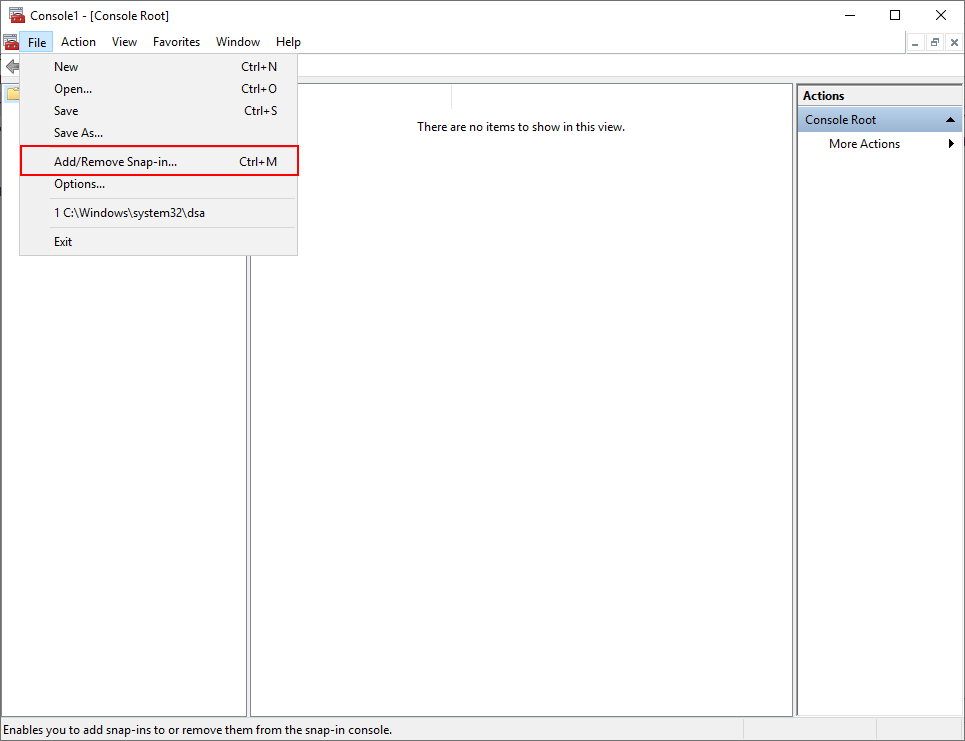965x741 pixels.
Task: Restore the inner console child window
Action: click(934, 42)
